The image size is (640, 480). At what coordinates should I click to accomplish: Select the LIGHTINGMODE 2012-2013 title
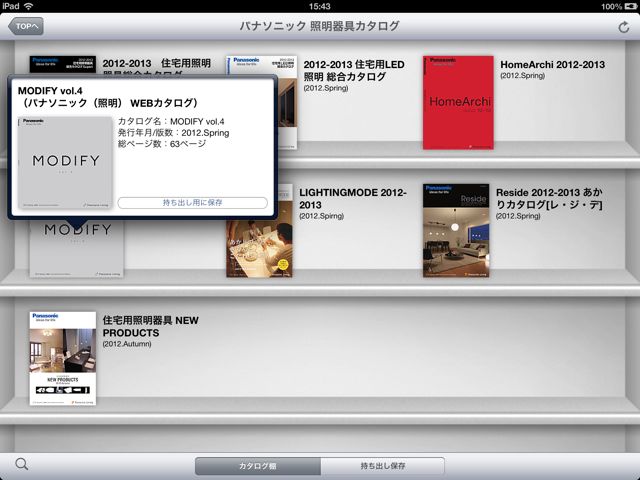tap(353, 199)
